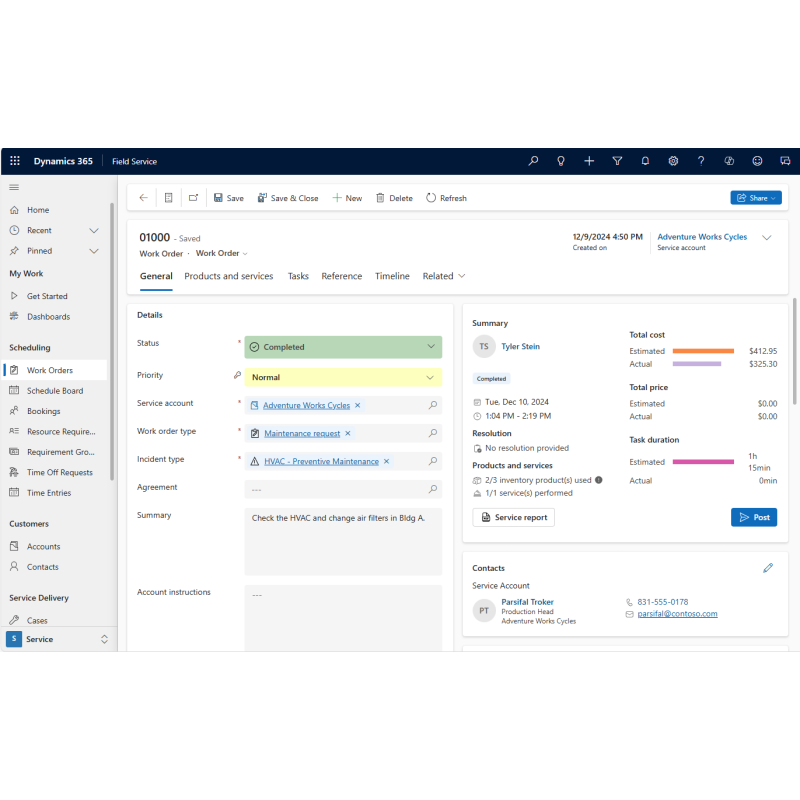Switch to Products and services tab
This screenshot has height=800, width=800.
pos(229,276)
